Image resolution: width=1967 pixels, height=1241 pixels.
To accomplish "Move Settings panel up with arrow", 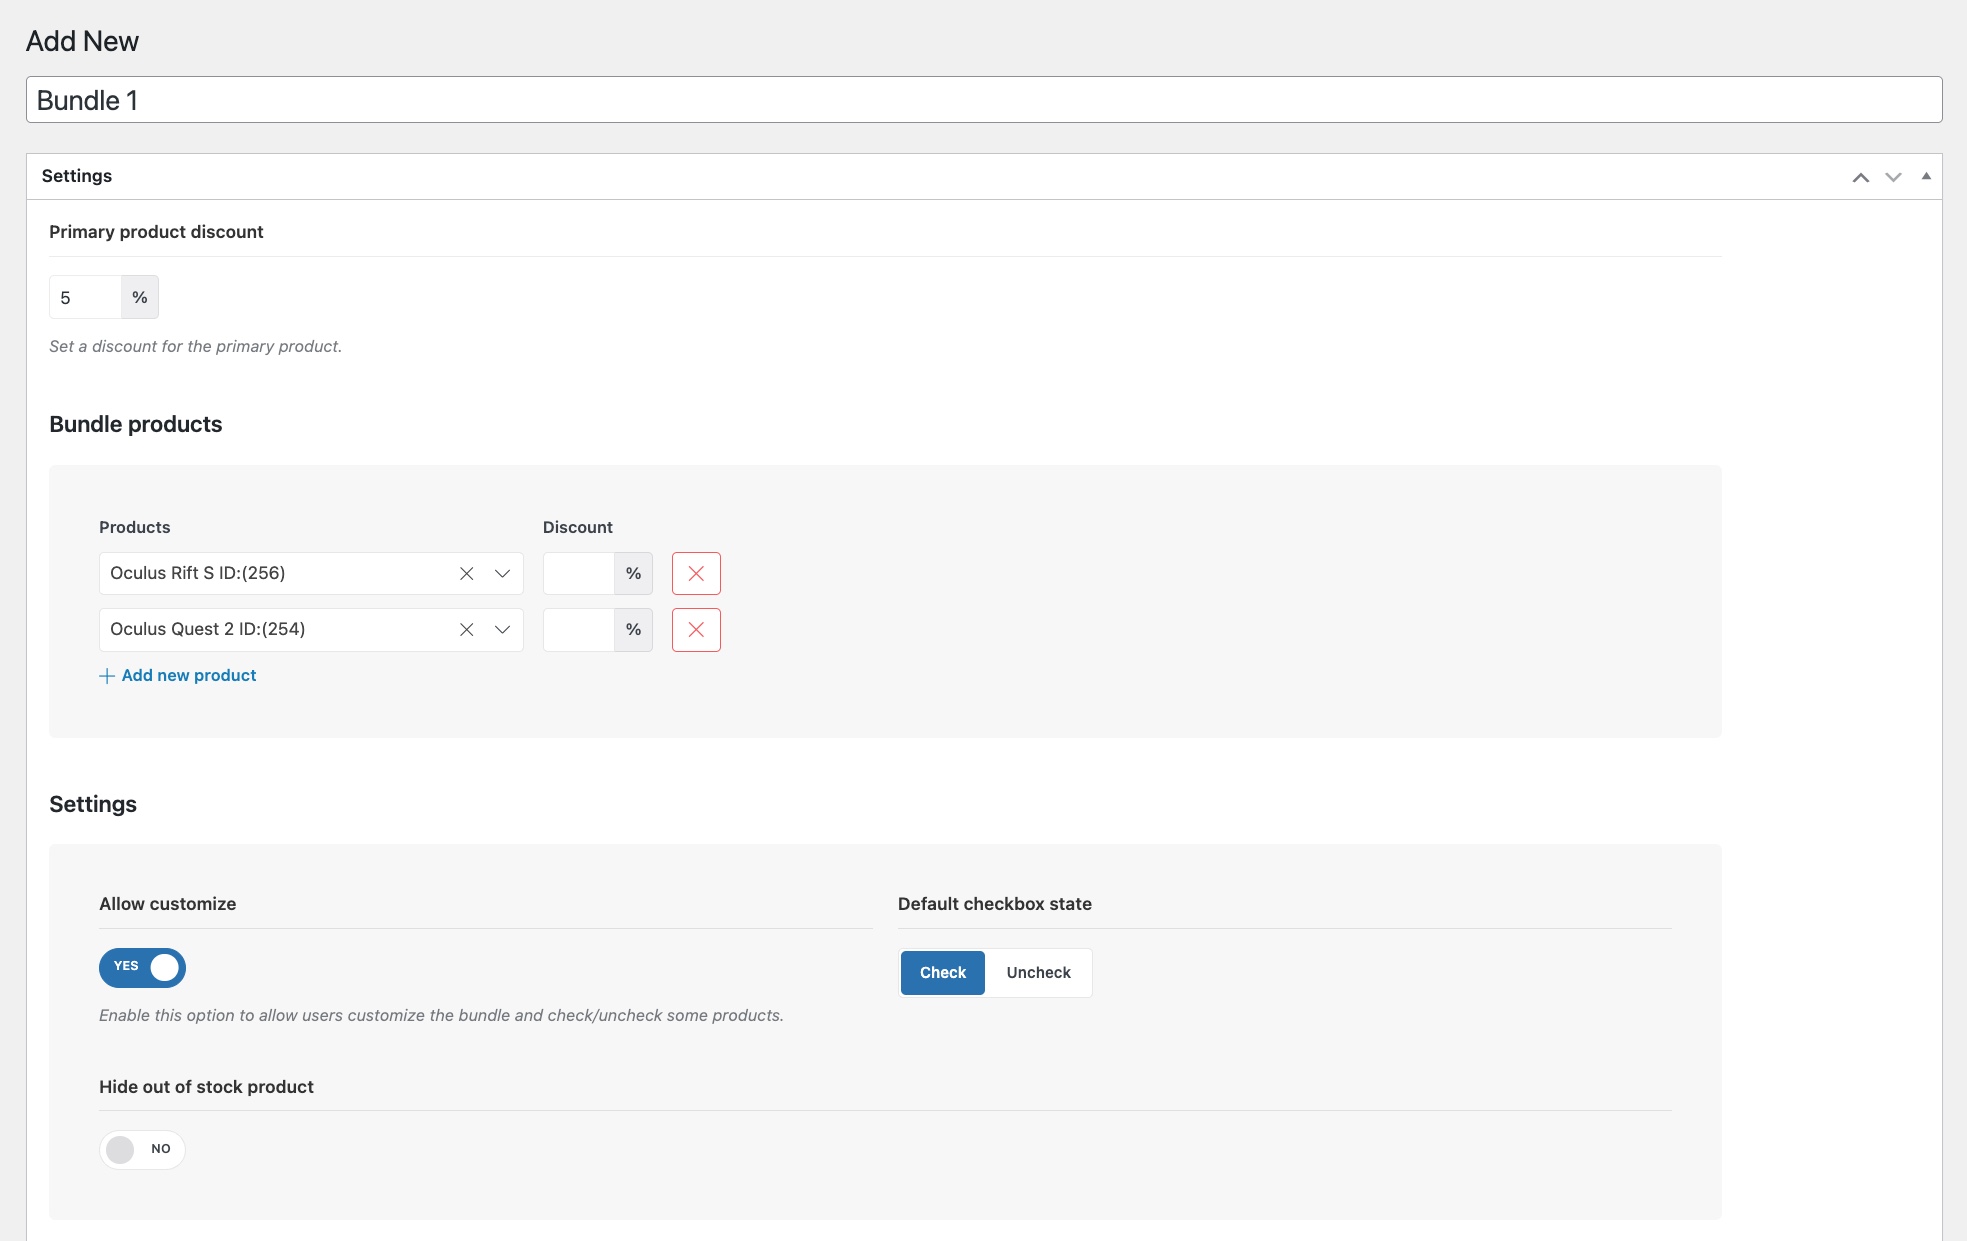I will click(x=1860, y=177).
